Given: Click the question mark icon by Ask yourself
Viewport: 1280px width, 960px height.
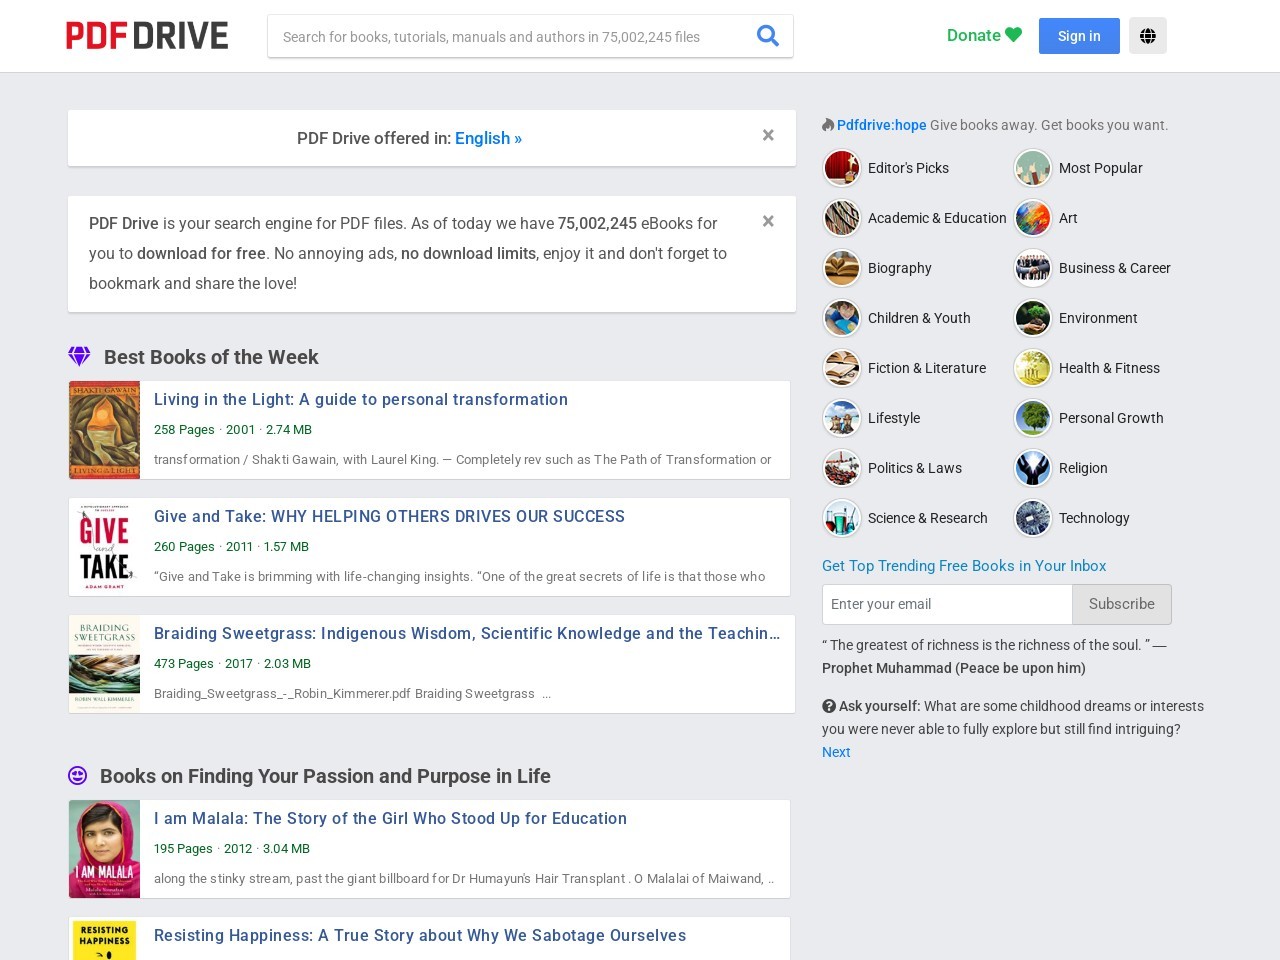Looking at the screenshot, I should [x=829, y=706].
